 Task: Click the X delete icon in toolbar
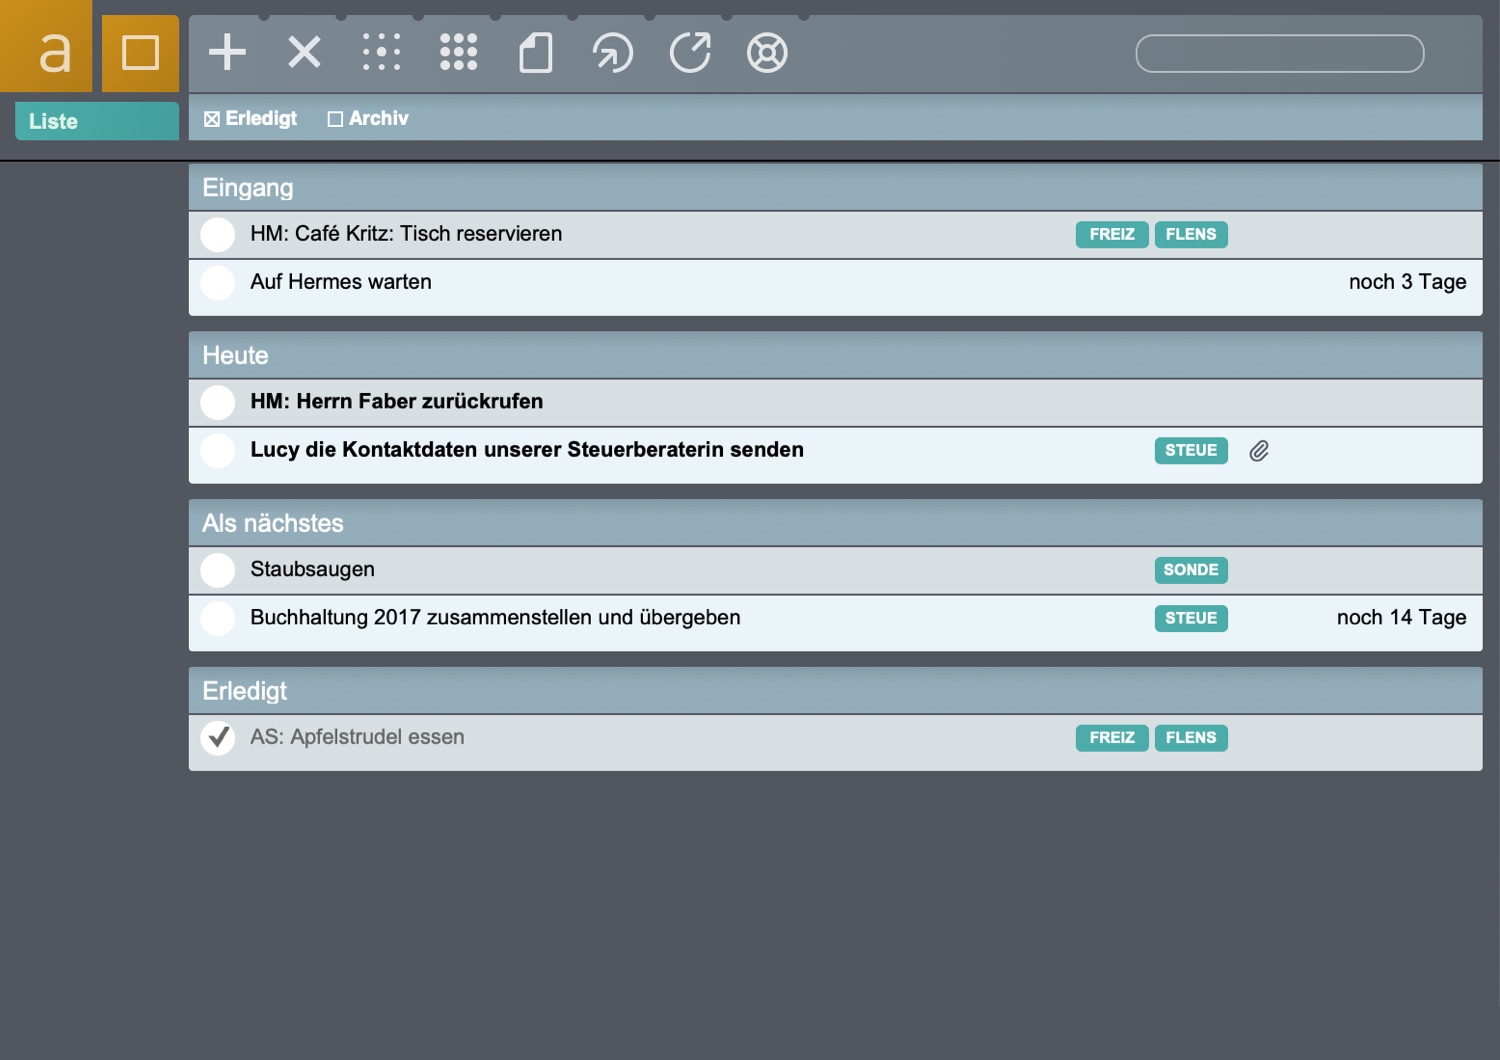click(x=304, y=52)
